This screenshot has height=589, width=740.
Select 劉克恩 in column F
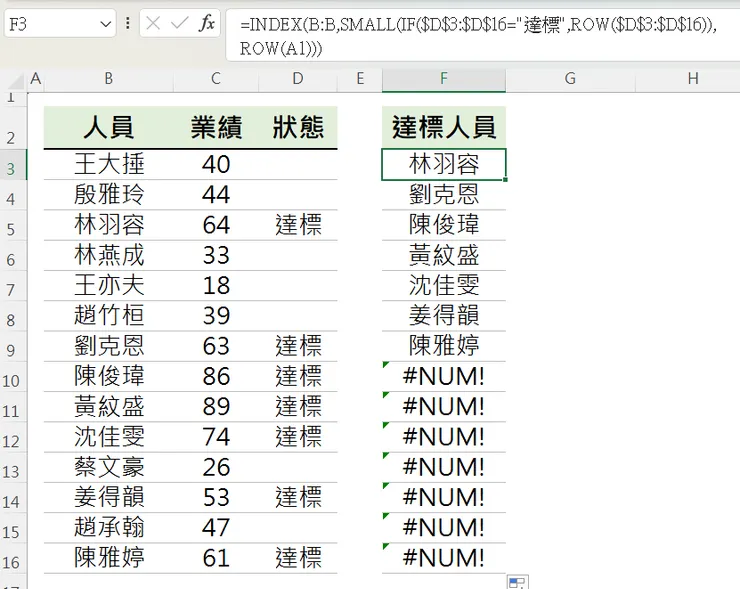coord(444,194)
